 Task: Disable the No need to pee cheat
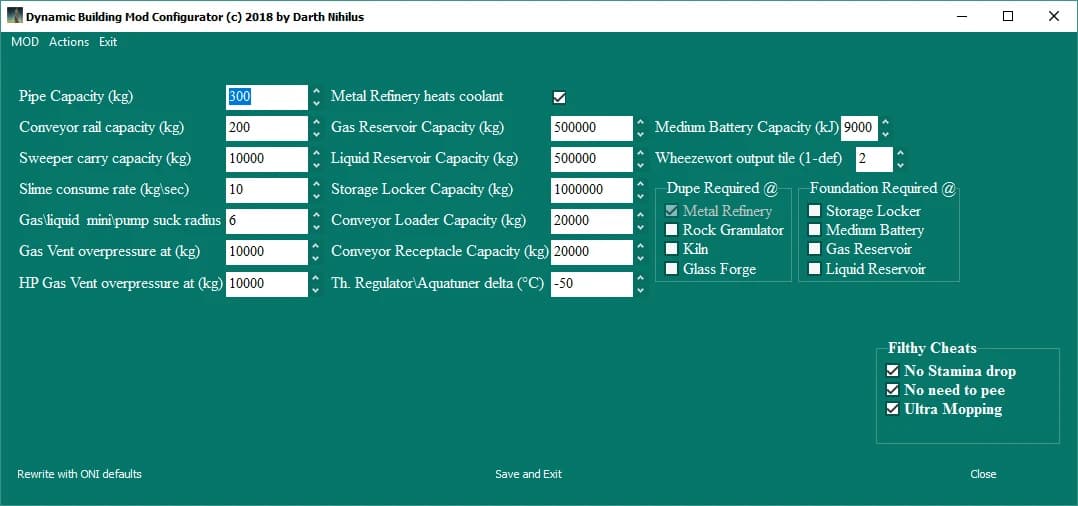coord(892,390)
